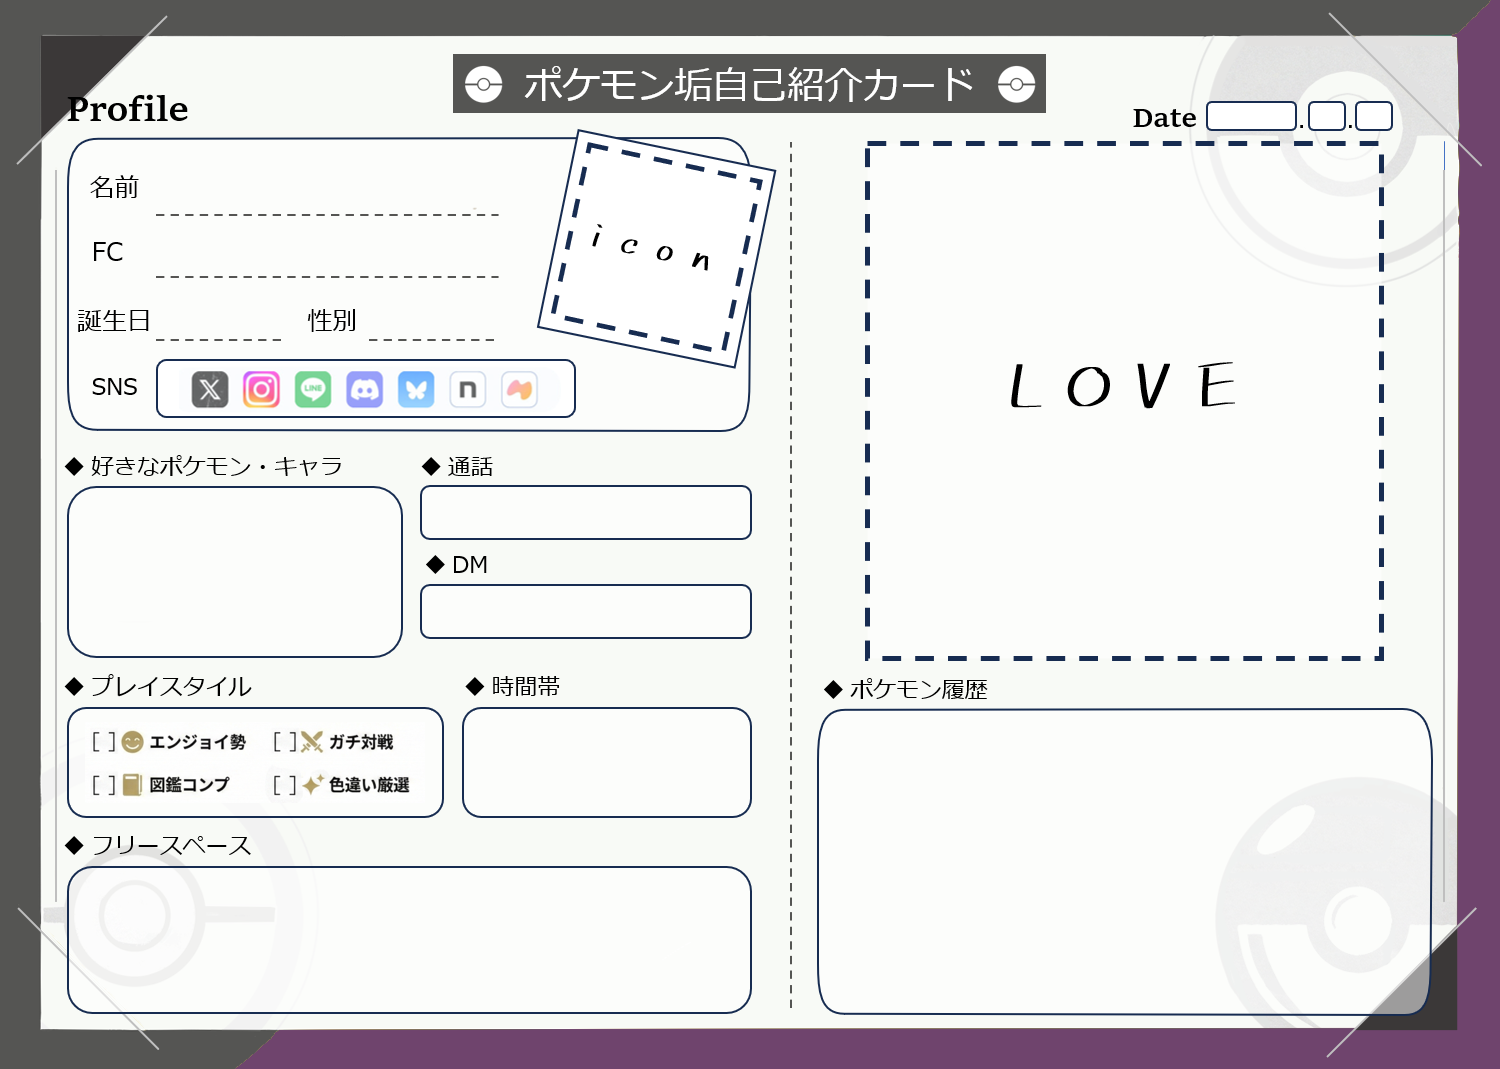Select the LINE icon
This screenshot has height=1069, width=1500.
tap(313, 389)
